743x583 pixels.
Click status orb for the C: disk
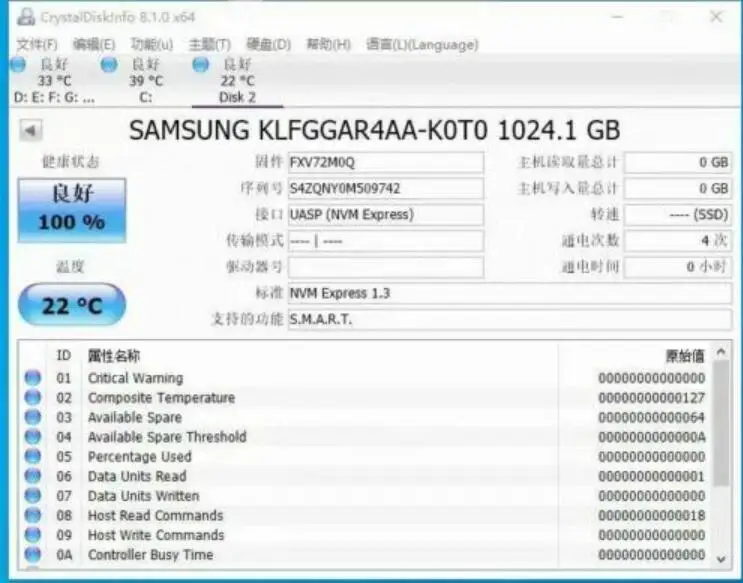(x=109, y=64)
